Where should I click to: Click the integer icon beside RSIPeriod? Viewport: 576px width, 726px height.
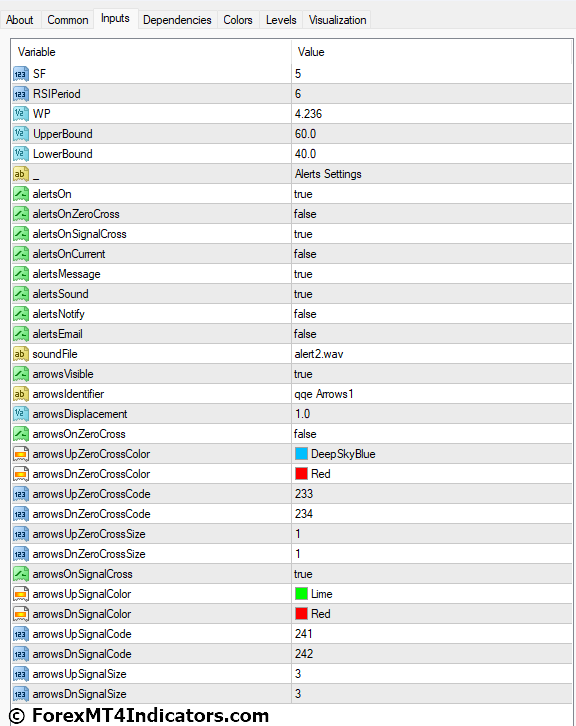(21, 94)
